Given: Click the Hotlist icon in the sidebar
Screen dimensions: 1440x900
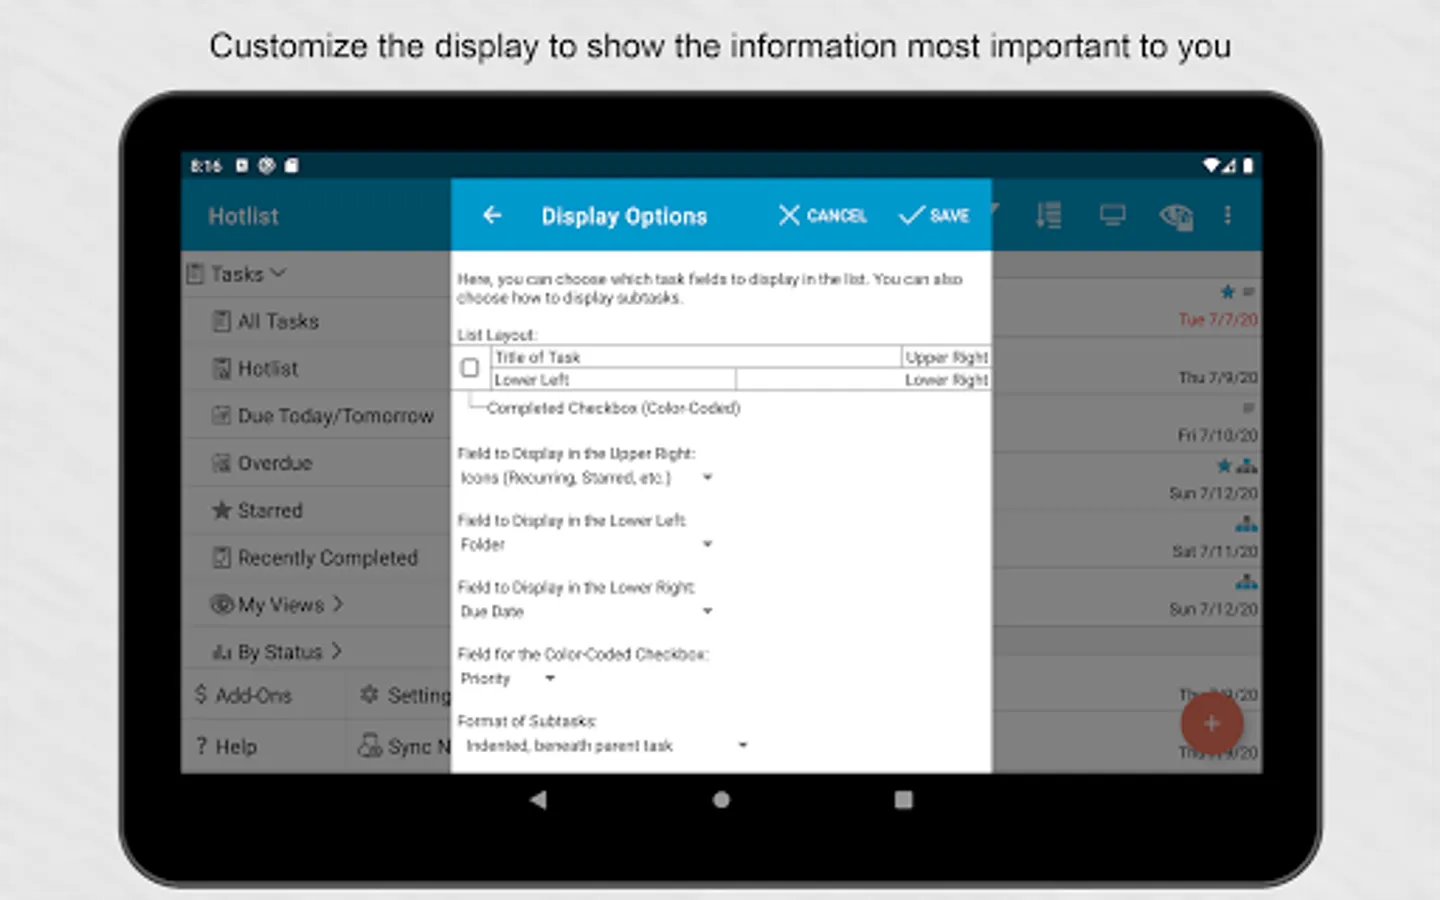Looking at the screenshot, I should pos(222,368).
